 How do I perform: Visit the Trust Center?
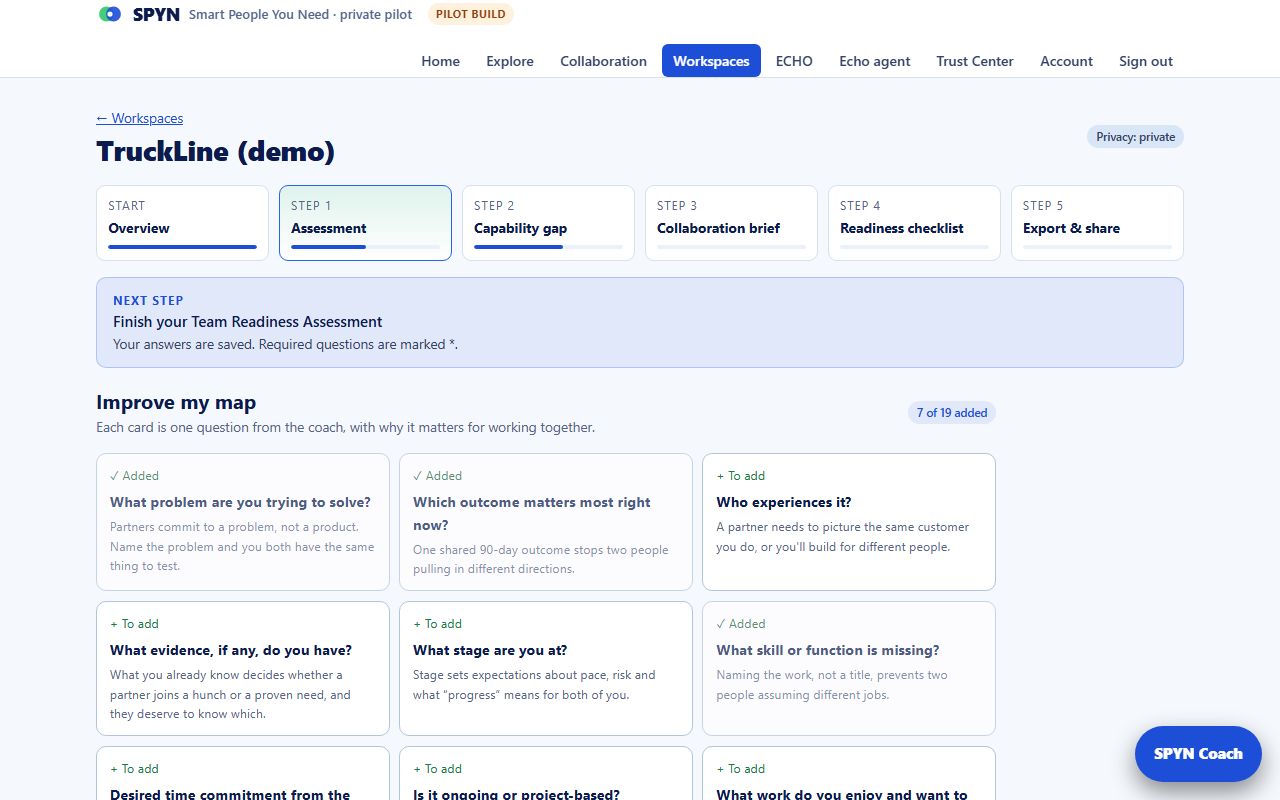point(975,61)
